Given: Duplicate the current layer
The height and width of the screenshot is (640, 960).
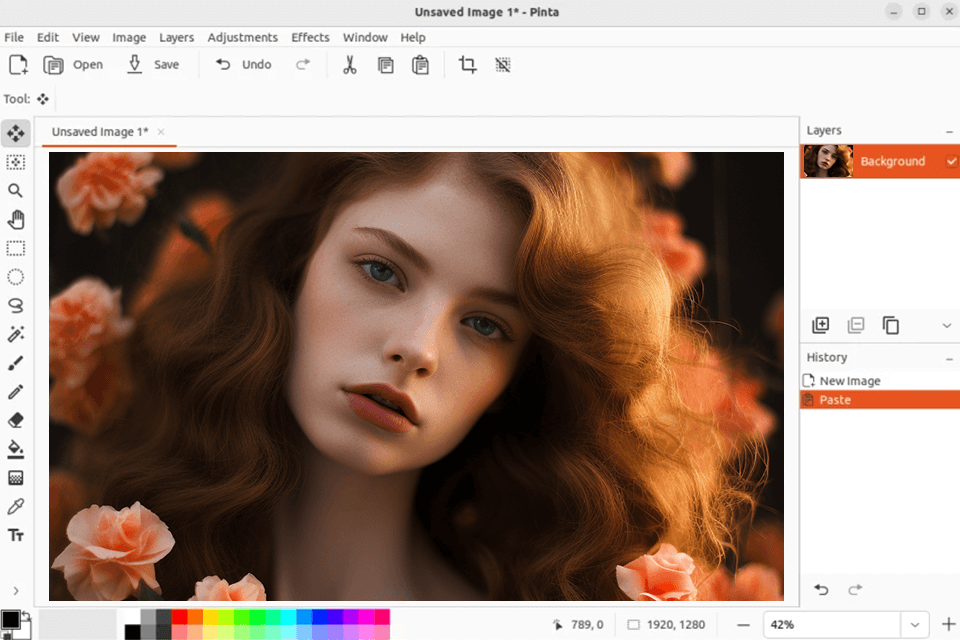Looking at the screenshot, I should pos(891,325).
